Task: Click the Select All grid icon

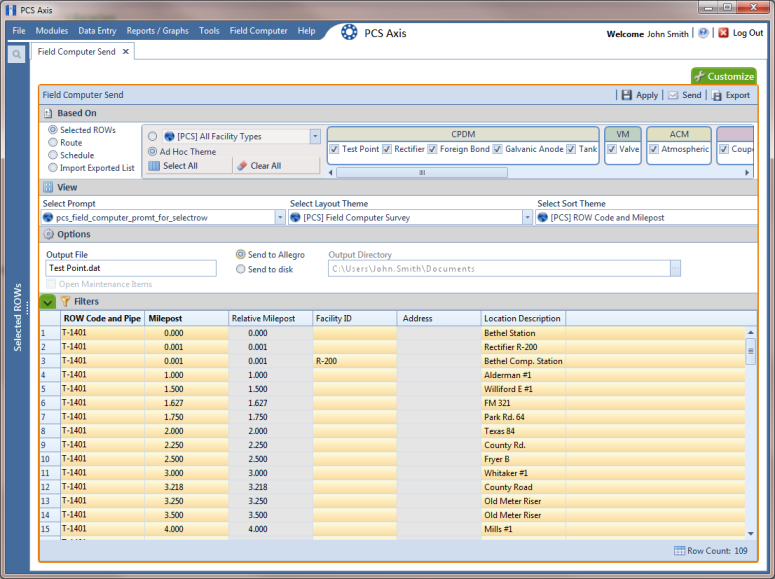Action: coord(154,166)
